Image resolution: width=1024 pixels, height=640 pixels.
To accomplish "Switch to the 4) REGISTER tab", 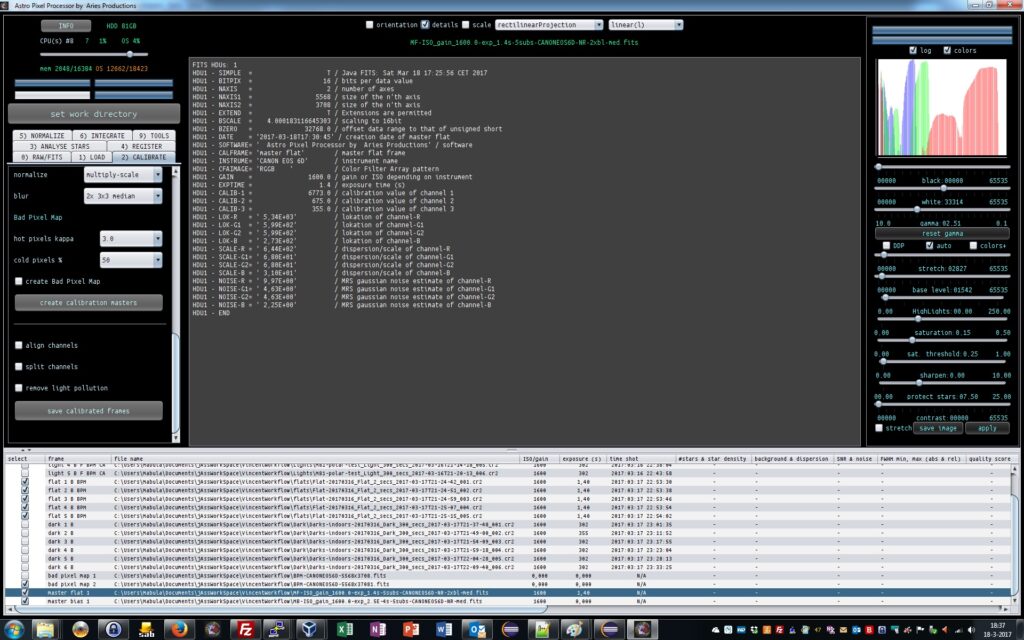I will [x=142, y=146].
